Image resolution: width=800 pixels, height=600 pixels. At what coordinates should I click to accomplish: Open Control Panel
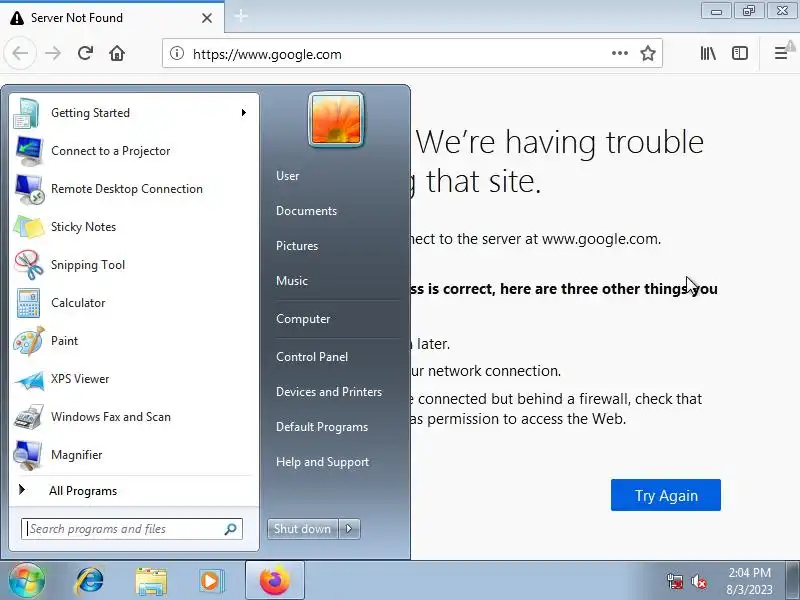pyautogui.click(x=312, y=357)
